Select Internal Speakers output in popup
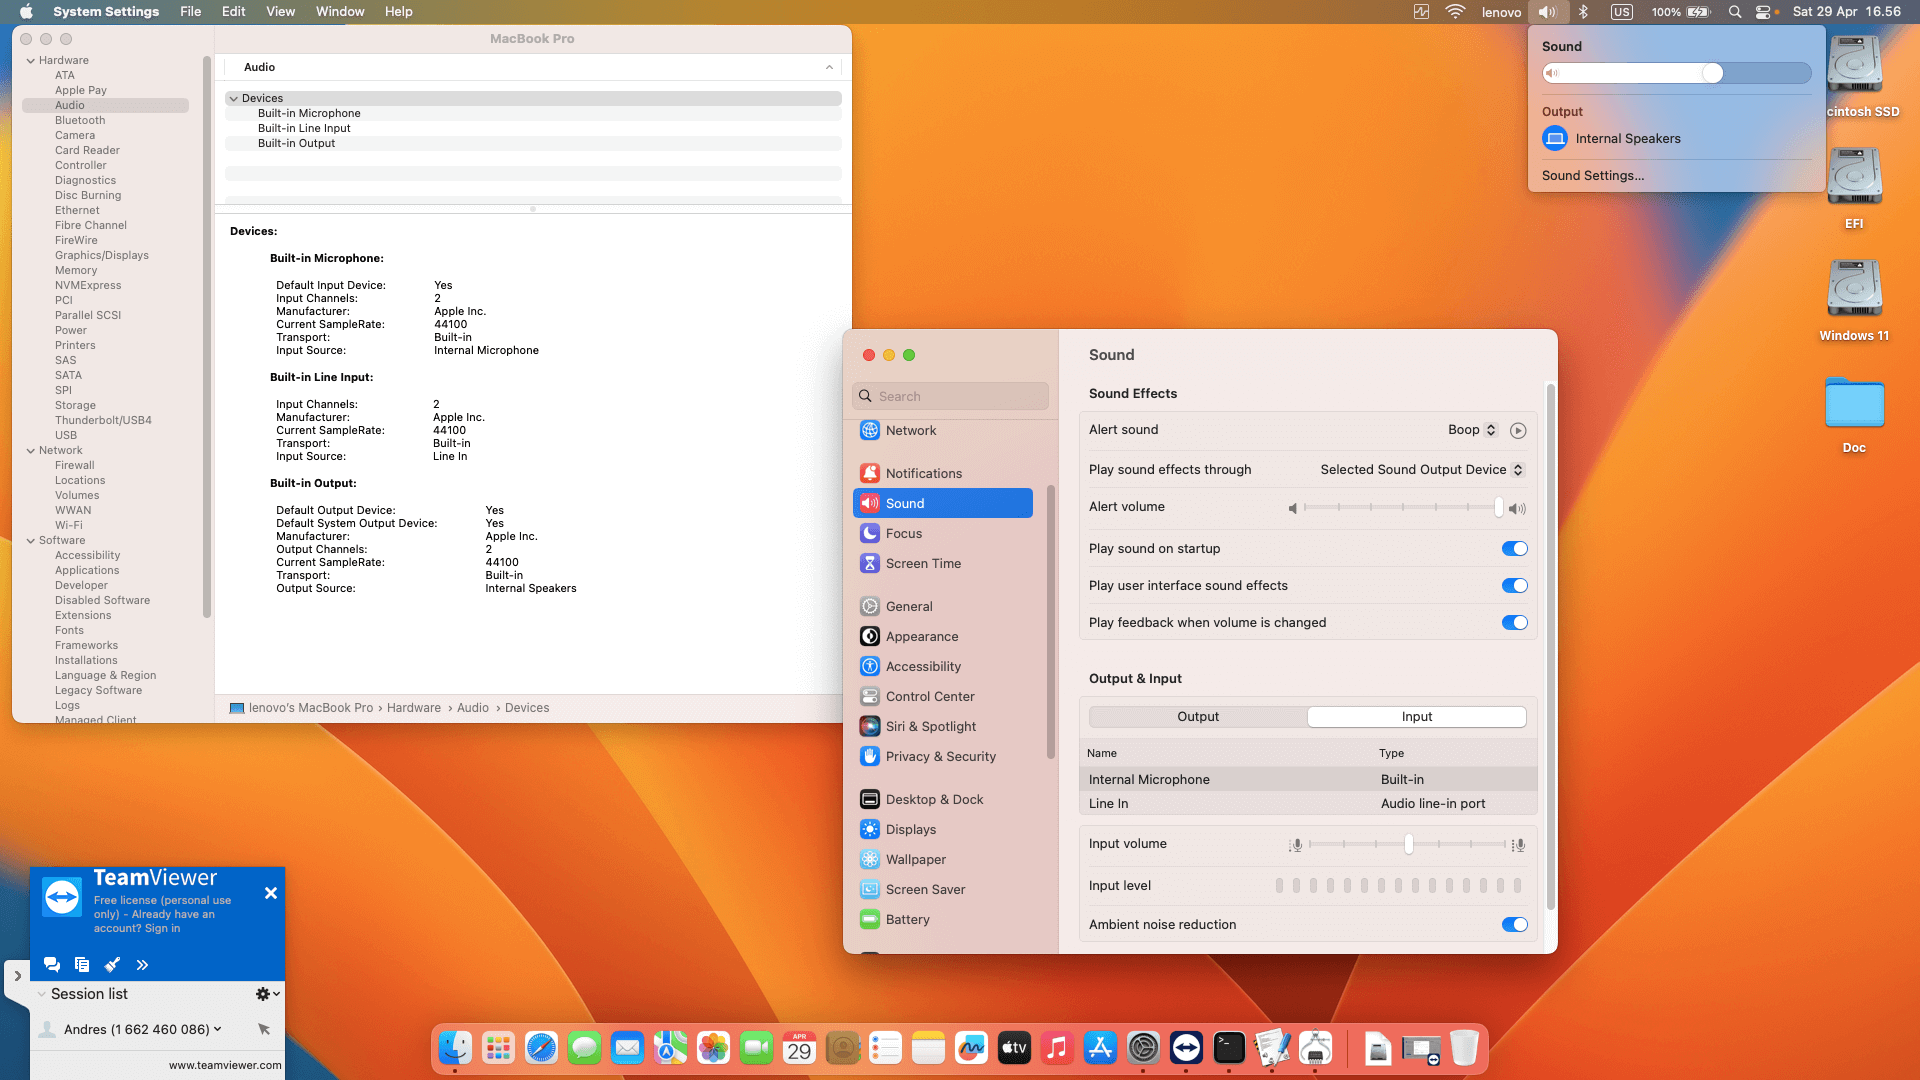The height and width of the screenshot is (1080, 1920). coord(1677,139)
